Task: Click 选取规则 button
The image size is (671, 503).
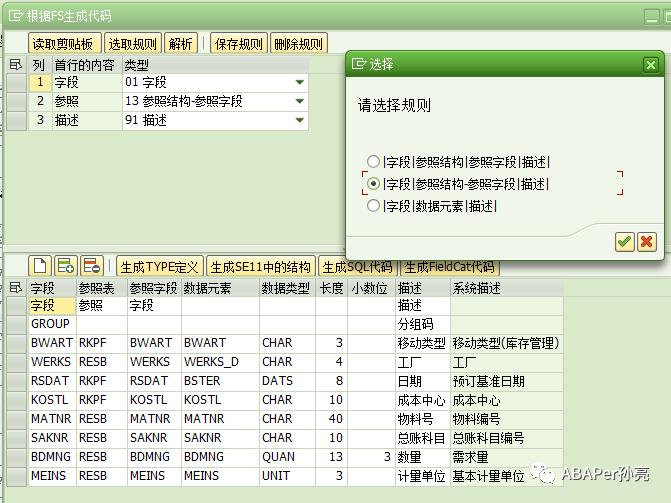Action: pyautogui.click(x=133, y=44)
